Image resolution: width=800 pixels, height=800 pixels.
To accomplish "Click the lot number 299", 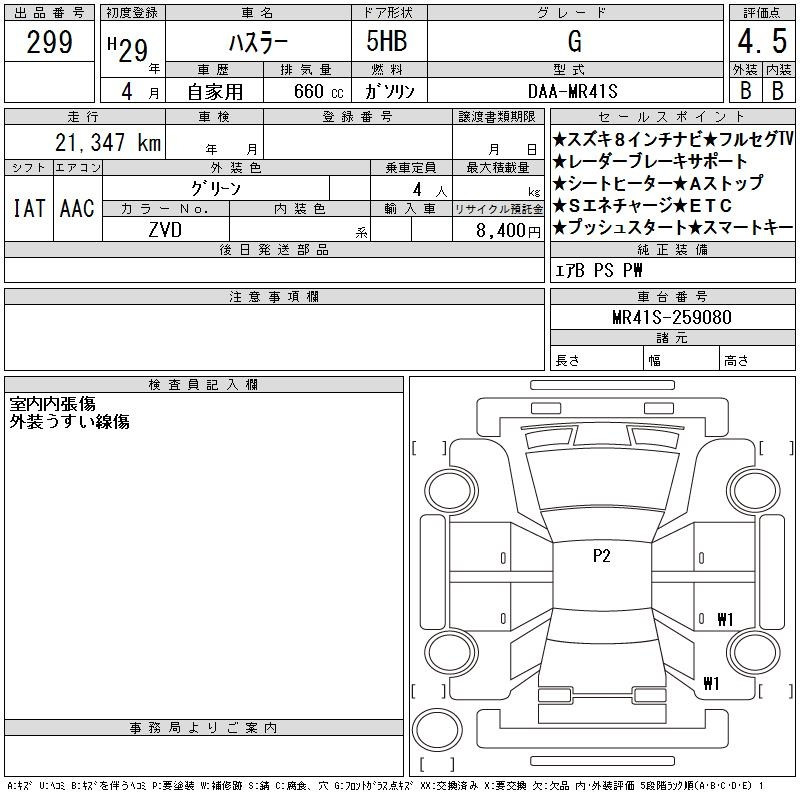I will click(x=49, y=42).
